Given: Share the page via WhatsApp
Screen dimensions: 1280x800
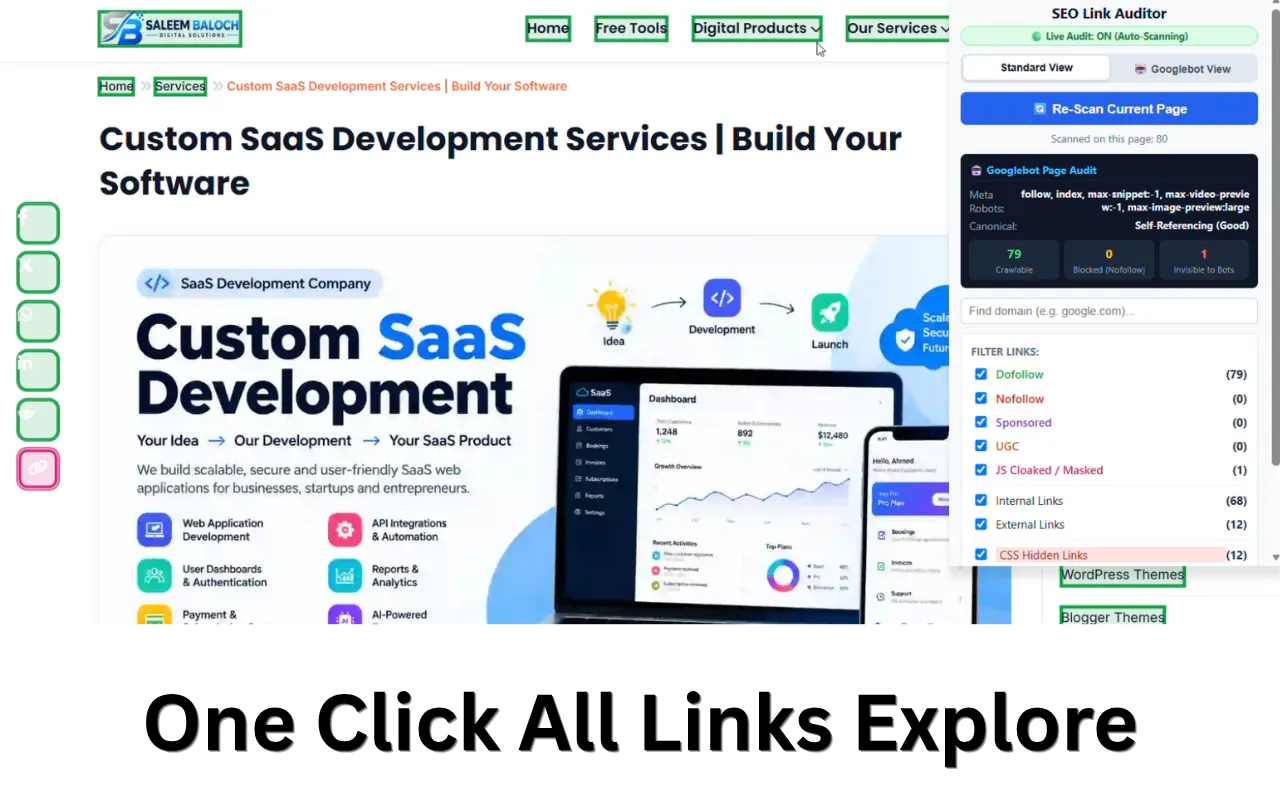Looking at the screenshot, I should pyautogui.click(x=38, y=321).
